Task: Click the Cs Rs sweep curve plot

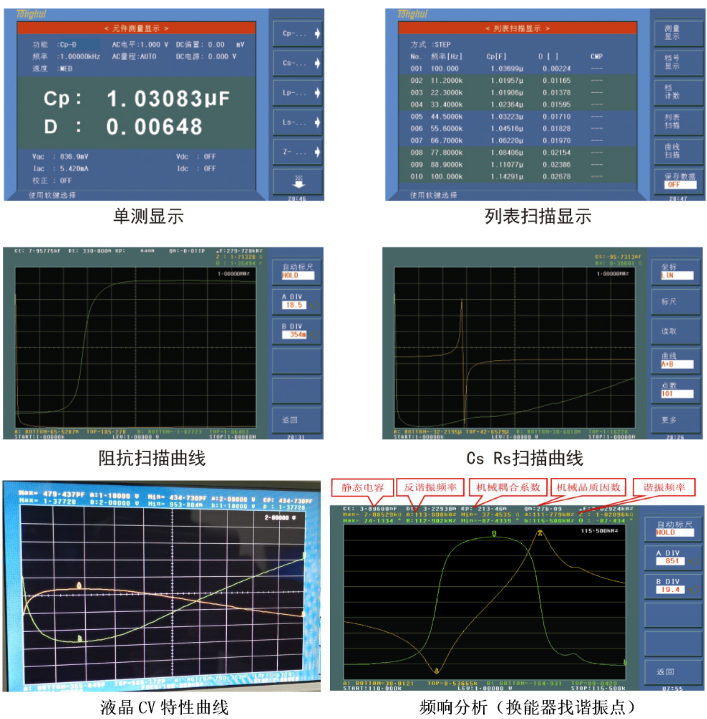Action: click(x=515, y=348)
